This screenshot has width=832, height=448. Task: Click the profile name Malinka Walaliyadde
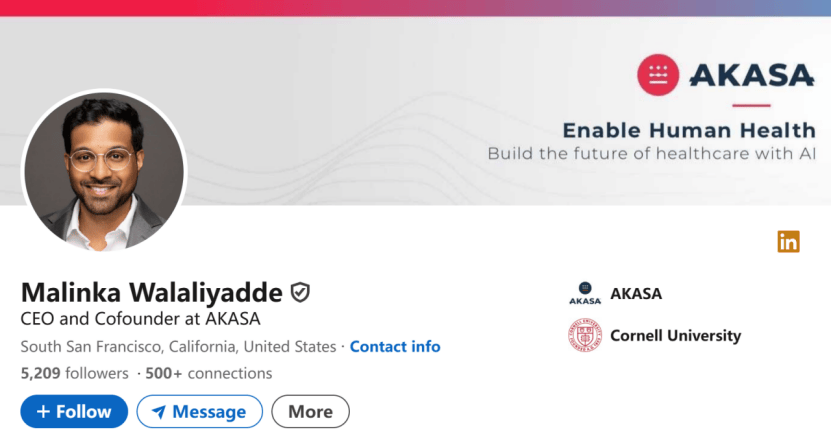pyautogui.click(x=151, y=292)
